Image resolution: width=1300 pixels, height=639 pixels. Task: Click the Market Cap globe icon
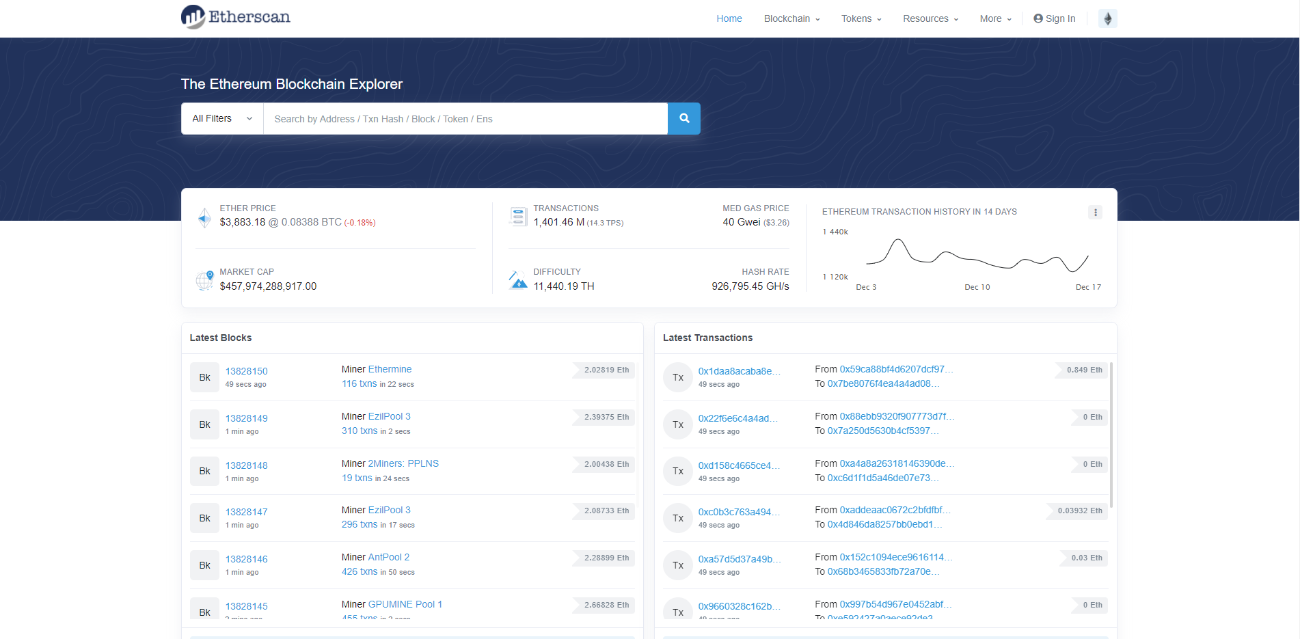(x=205, y=279)
